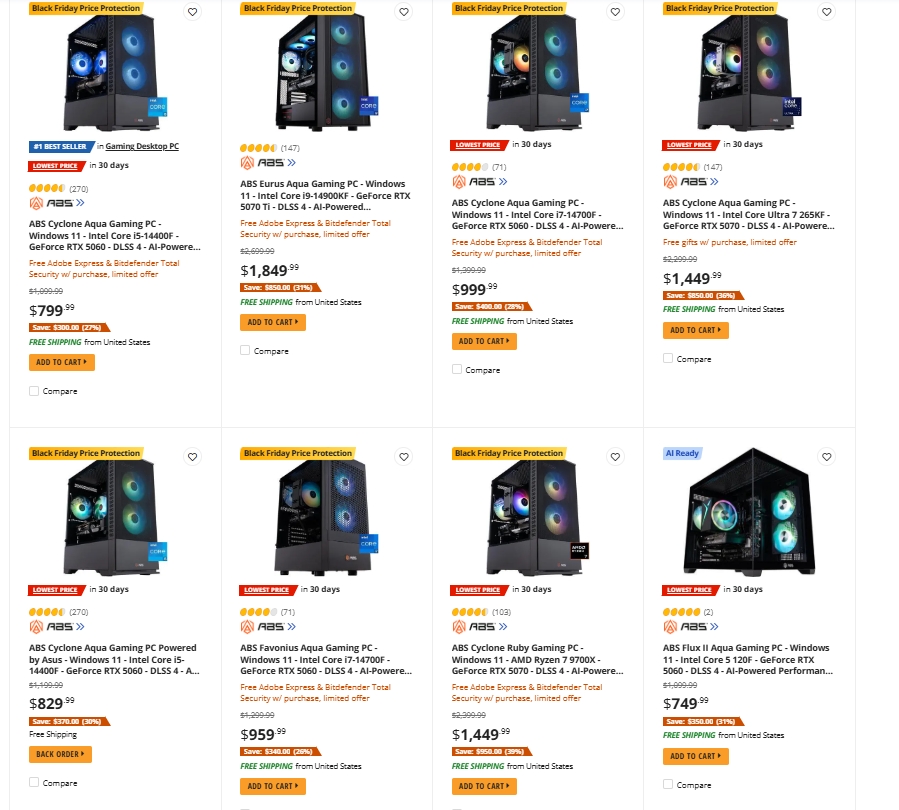Click heart icon on ABS Eurus Aqua PC
The image size is (899, 810).
point(404,12)
